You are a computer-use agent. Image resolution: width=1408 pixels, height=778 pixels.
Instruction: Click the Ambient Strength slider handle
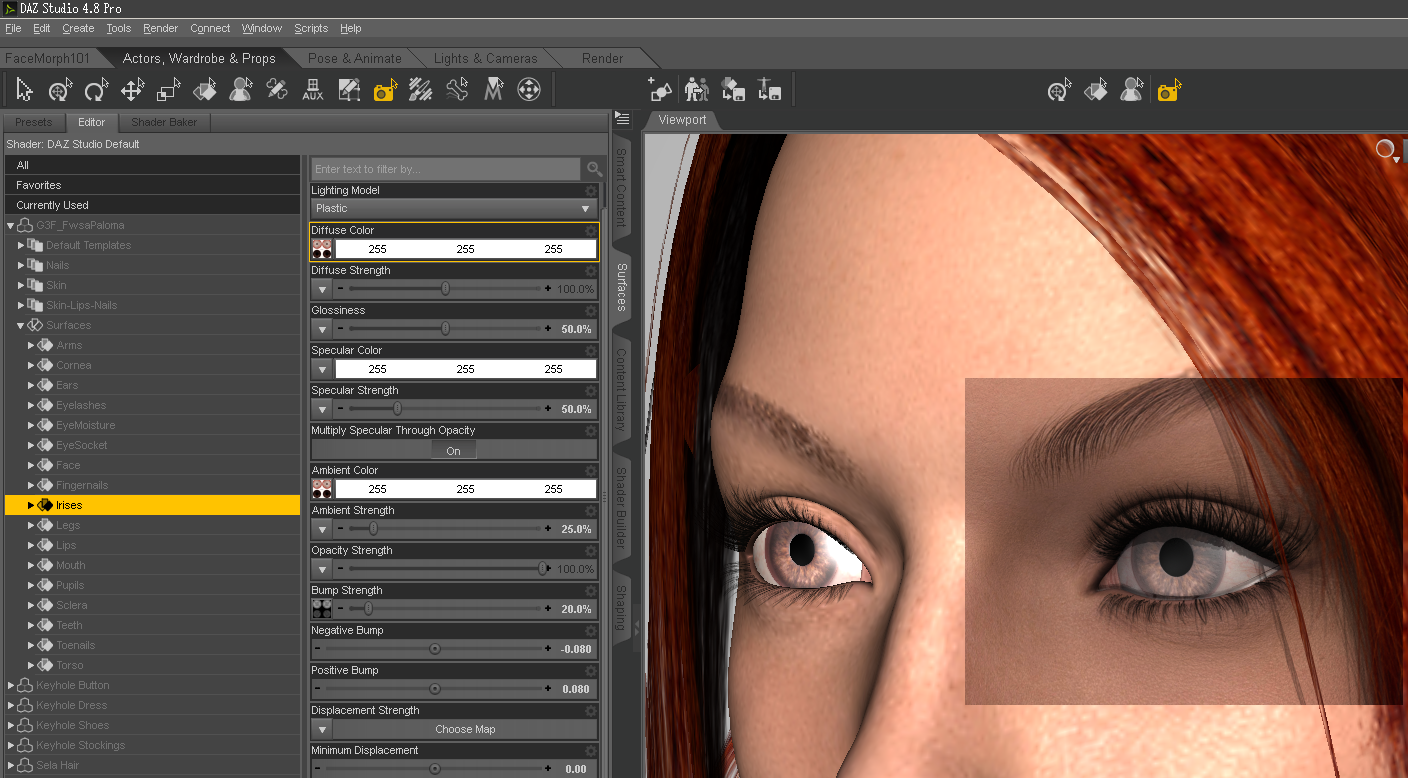click(374, 529)
